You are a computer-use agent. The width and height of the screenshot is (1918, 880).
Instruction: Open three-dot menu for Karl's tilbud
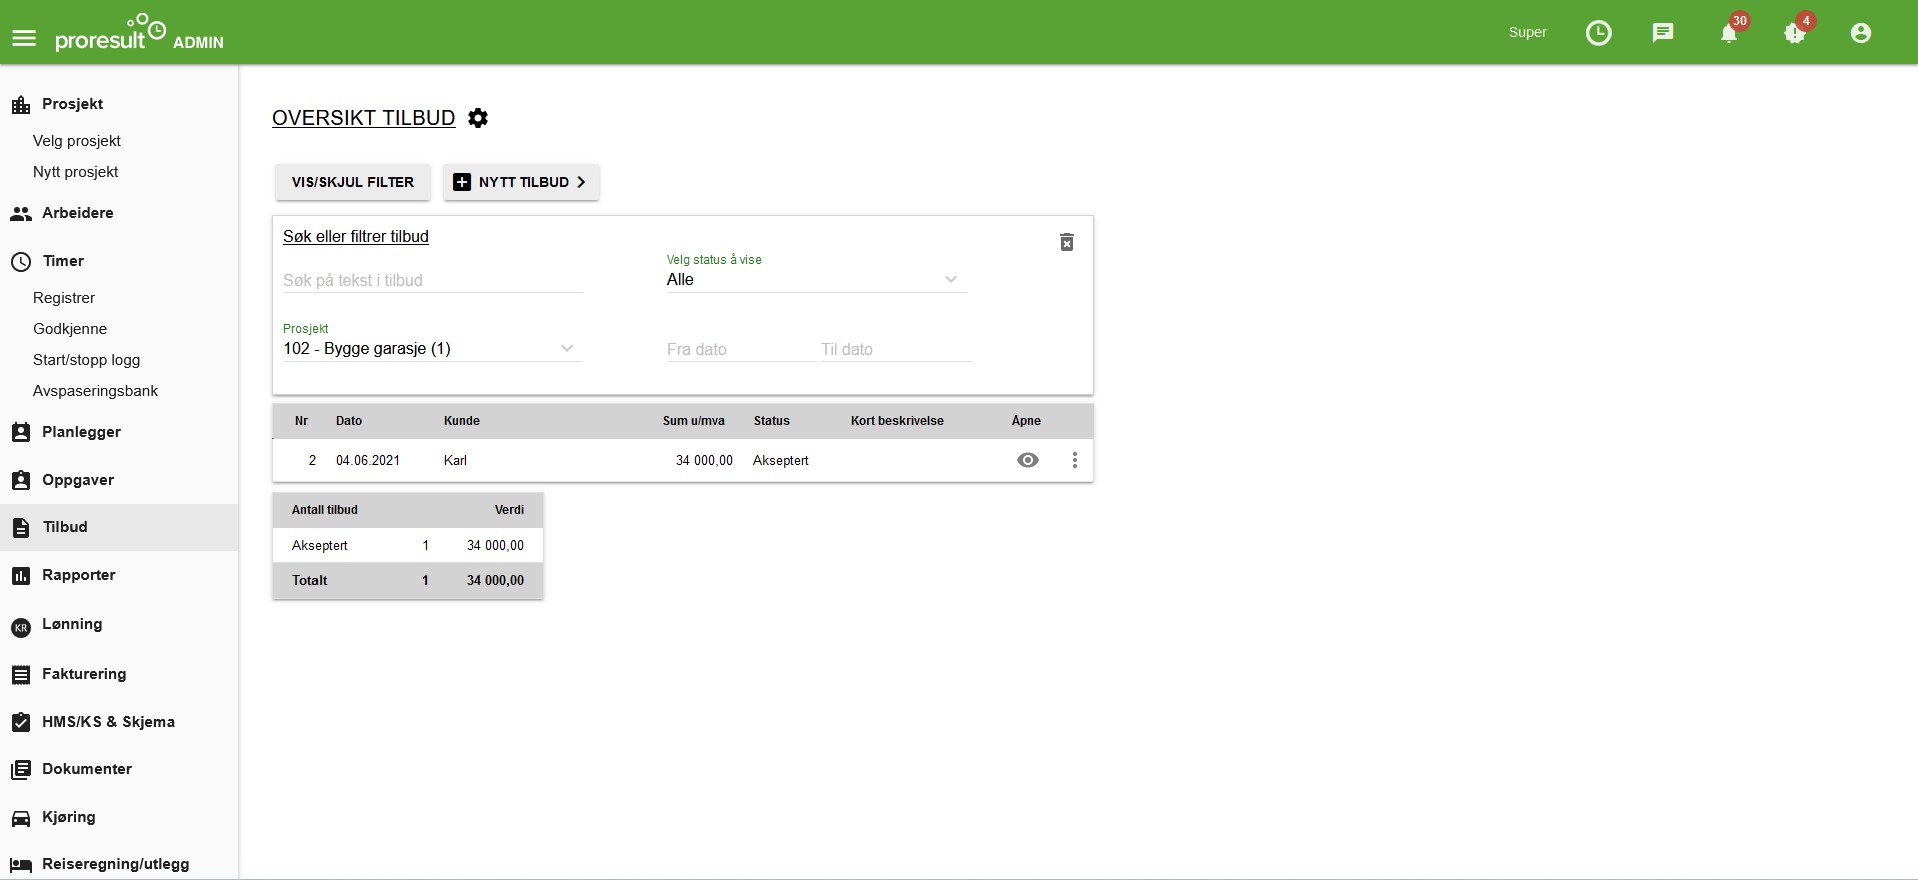tap(1074, 460)
